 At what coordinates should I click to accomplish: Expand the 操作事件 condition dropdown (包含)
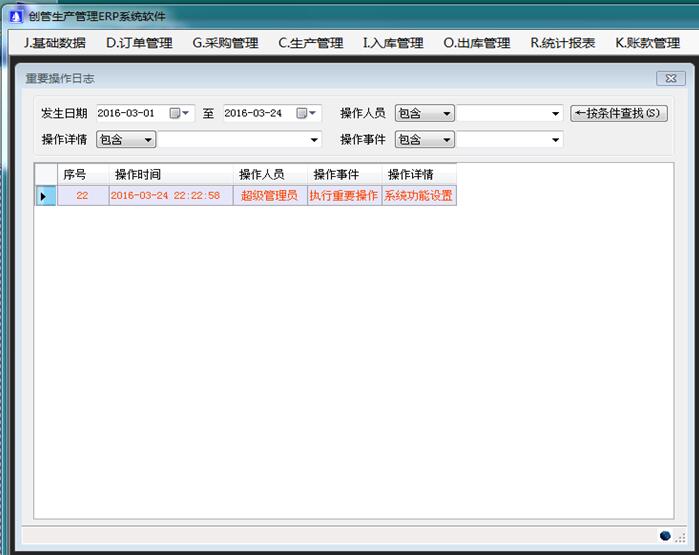coord(446,140)
